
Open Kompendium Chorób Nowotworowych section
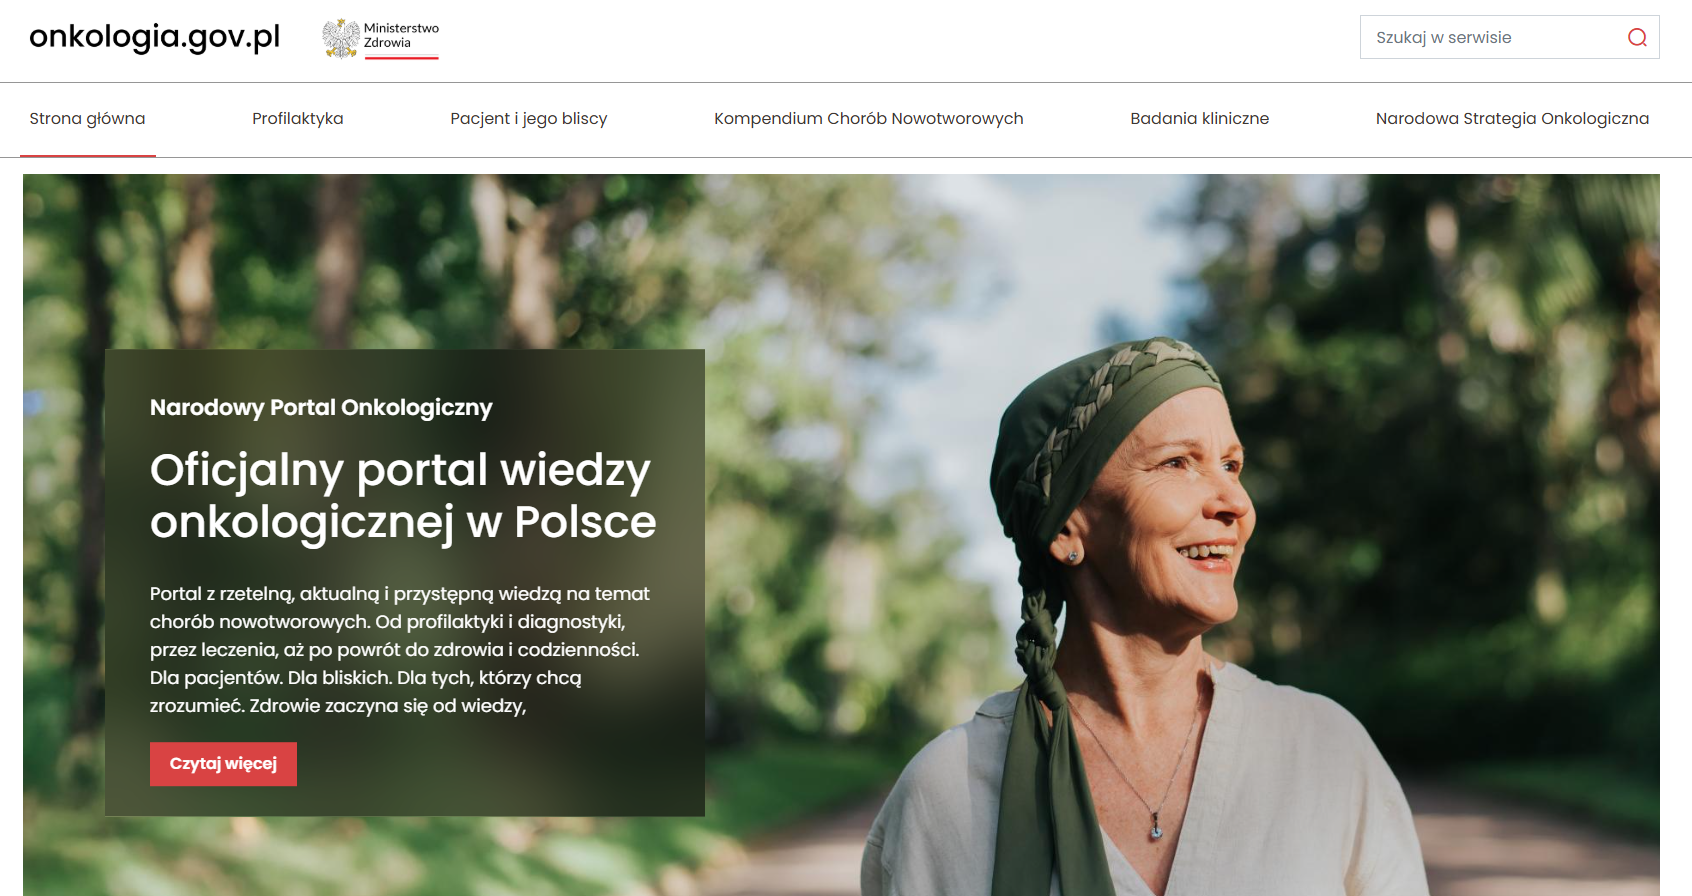click(868, 118)
